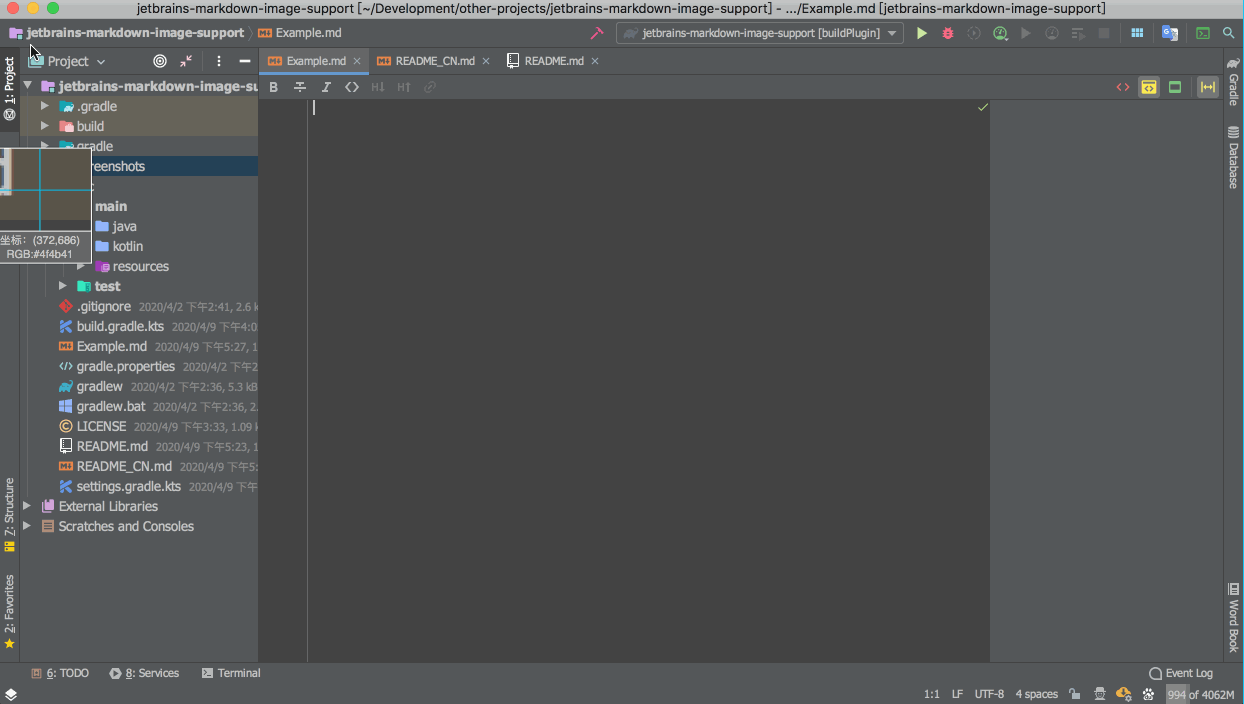
Task: Open the Word Book tool window
Action: (x=1233, y=617)
